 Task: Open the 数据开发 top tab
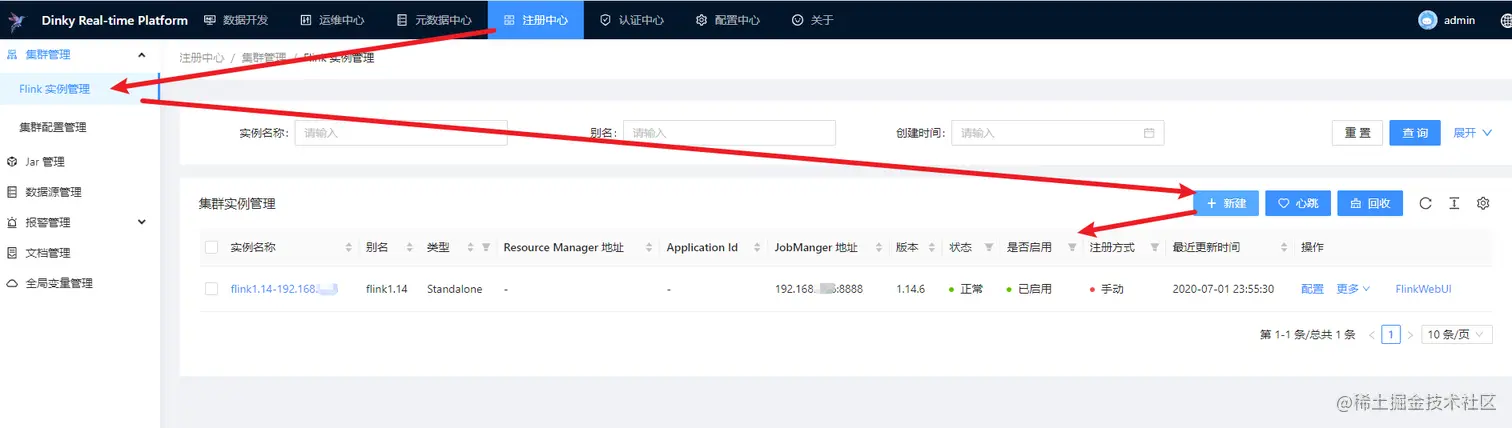[x=234, y=20]
